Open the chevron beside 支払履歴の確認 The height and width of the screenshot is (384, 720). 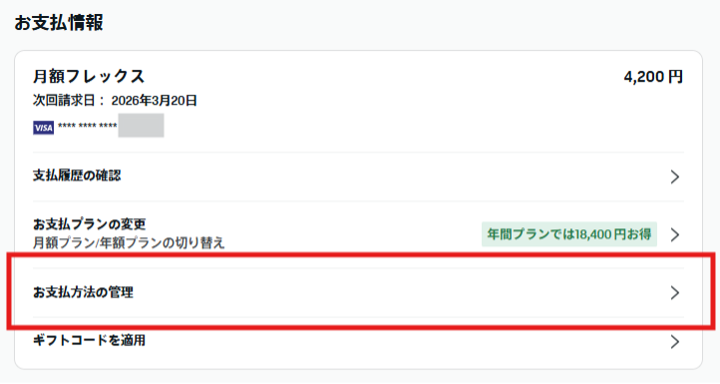pos(675,176)
